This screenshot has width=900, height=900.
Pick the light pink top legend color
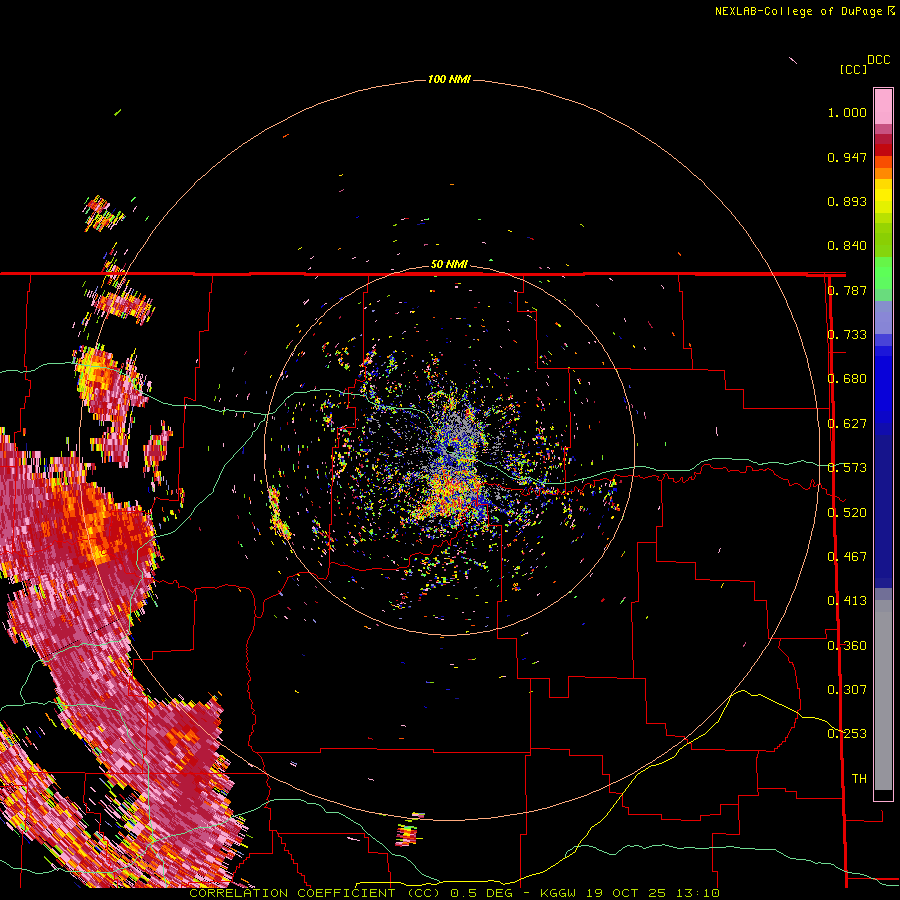[x=883, y=106]
